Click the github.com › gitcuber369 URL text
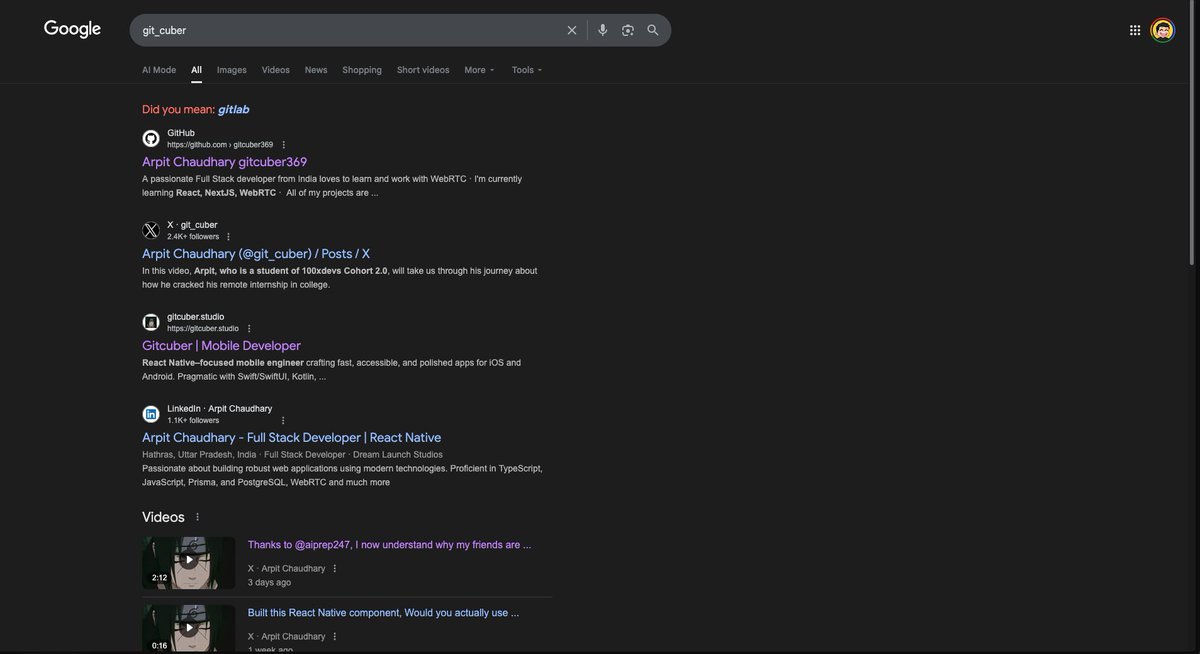Screen dimensions: 1200x654 click(220, 145)
